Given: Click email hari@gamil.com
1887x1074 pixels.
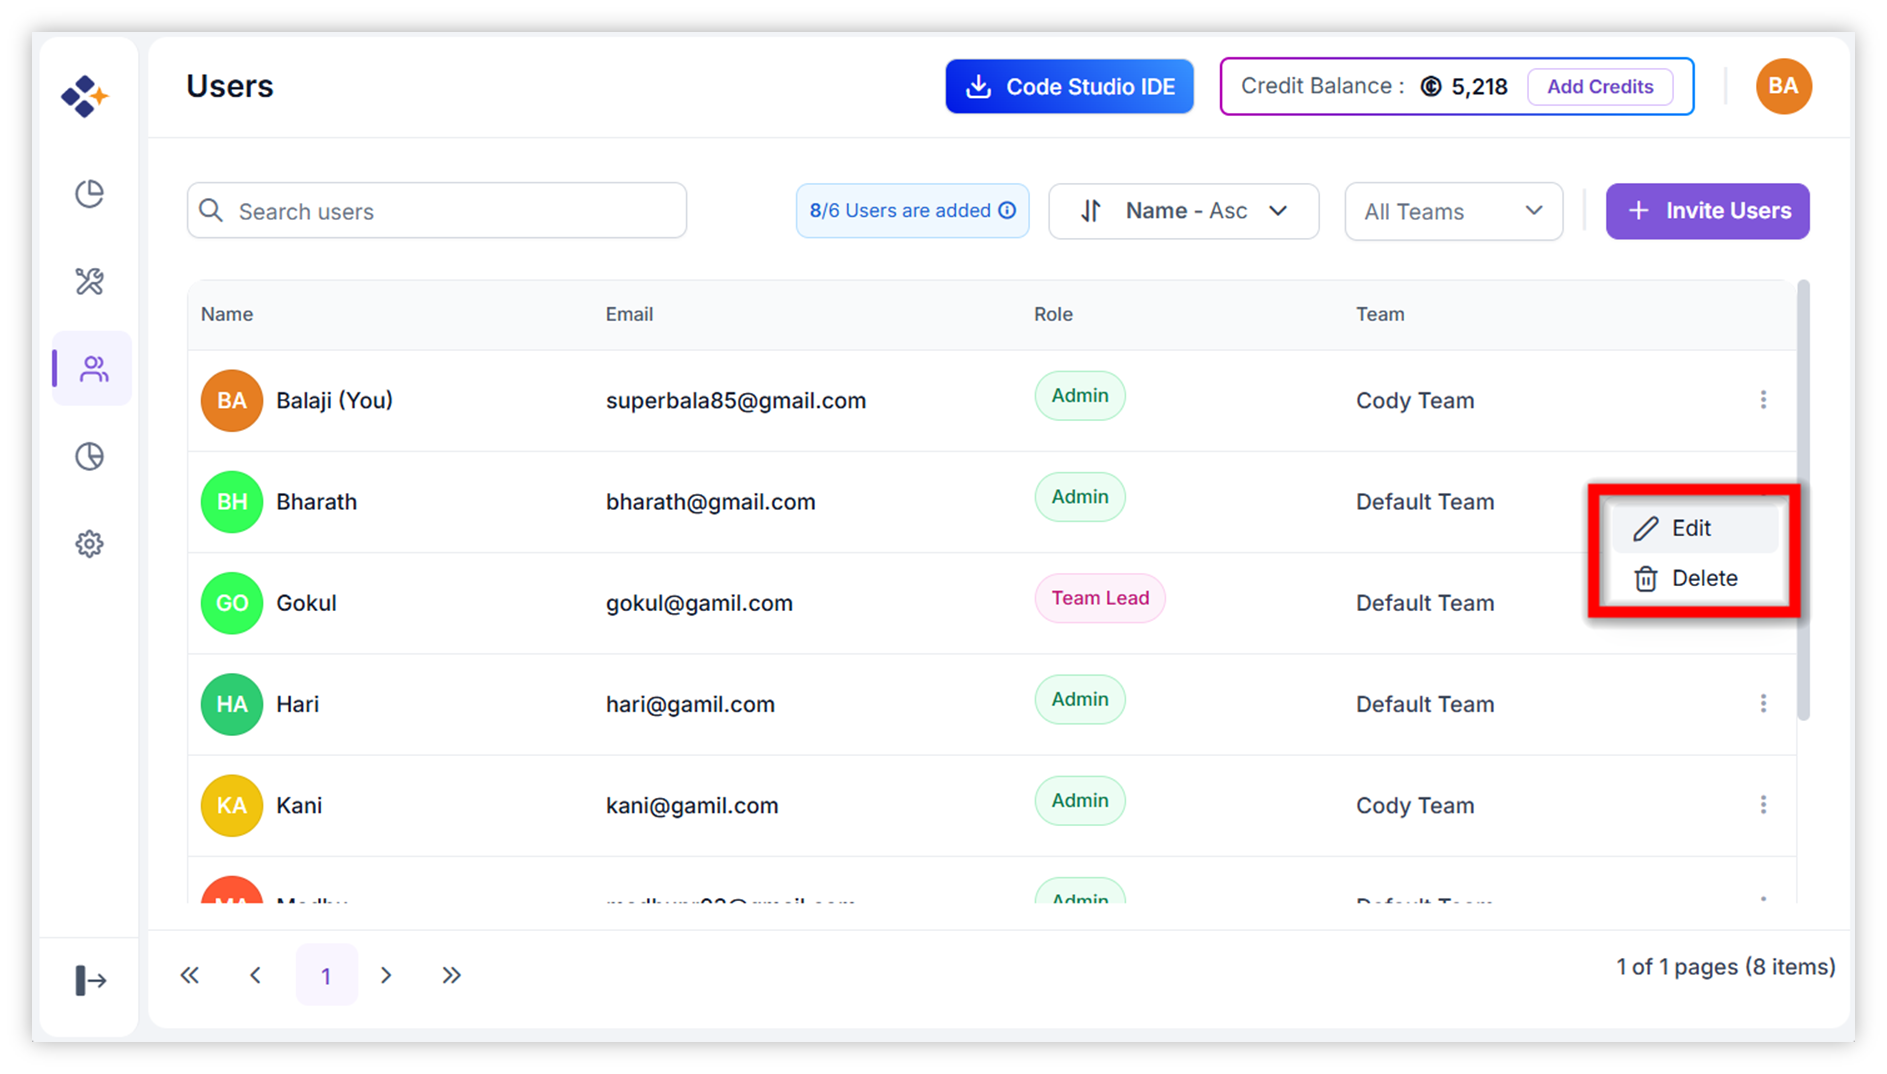Looking at the screenshot, I should 690,704.
